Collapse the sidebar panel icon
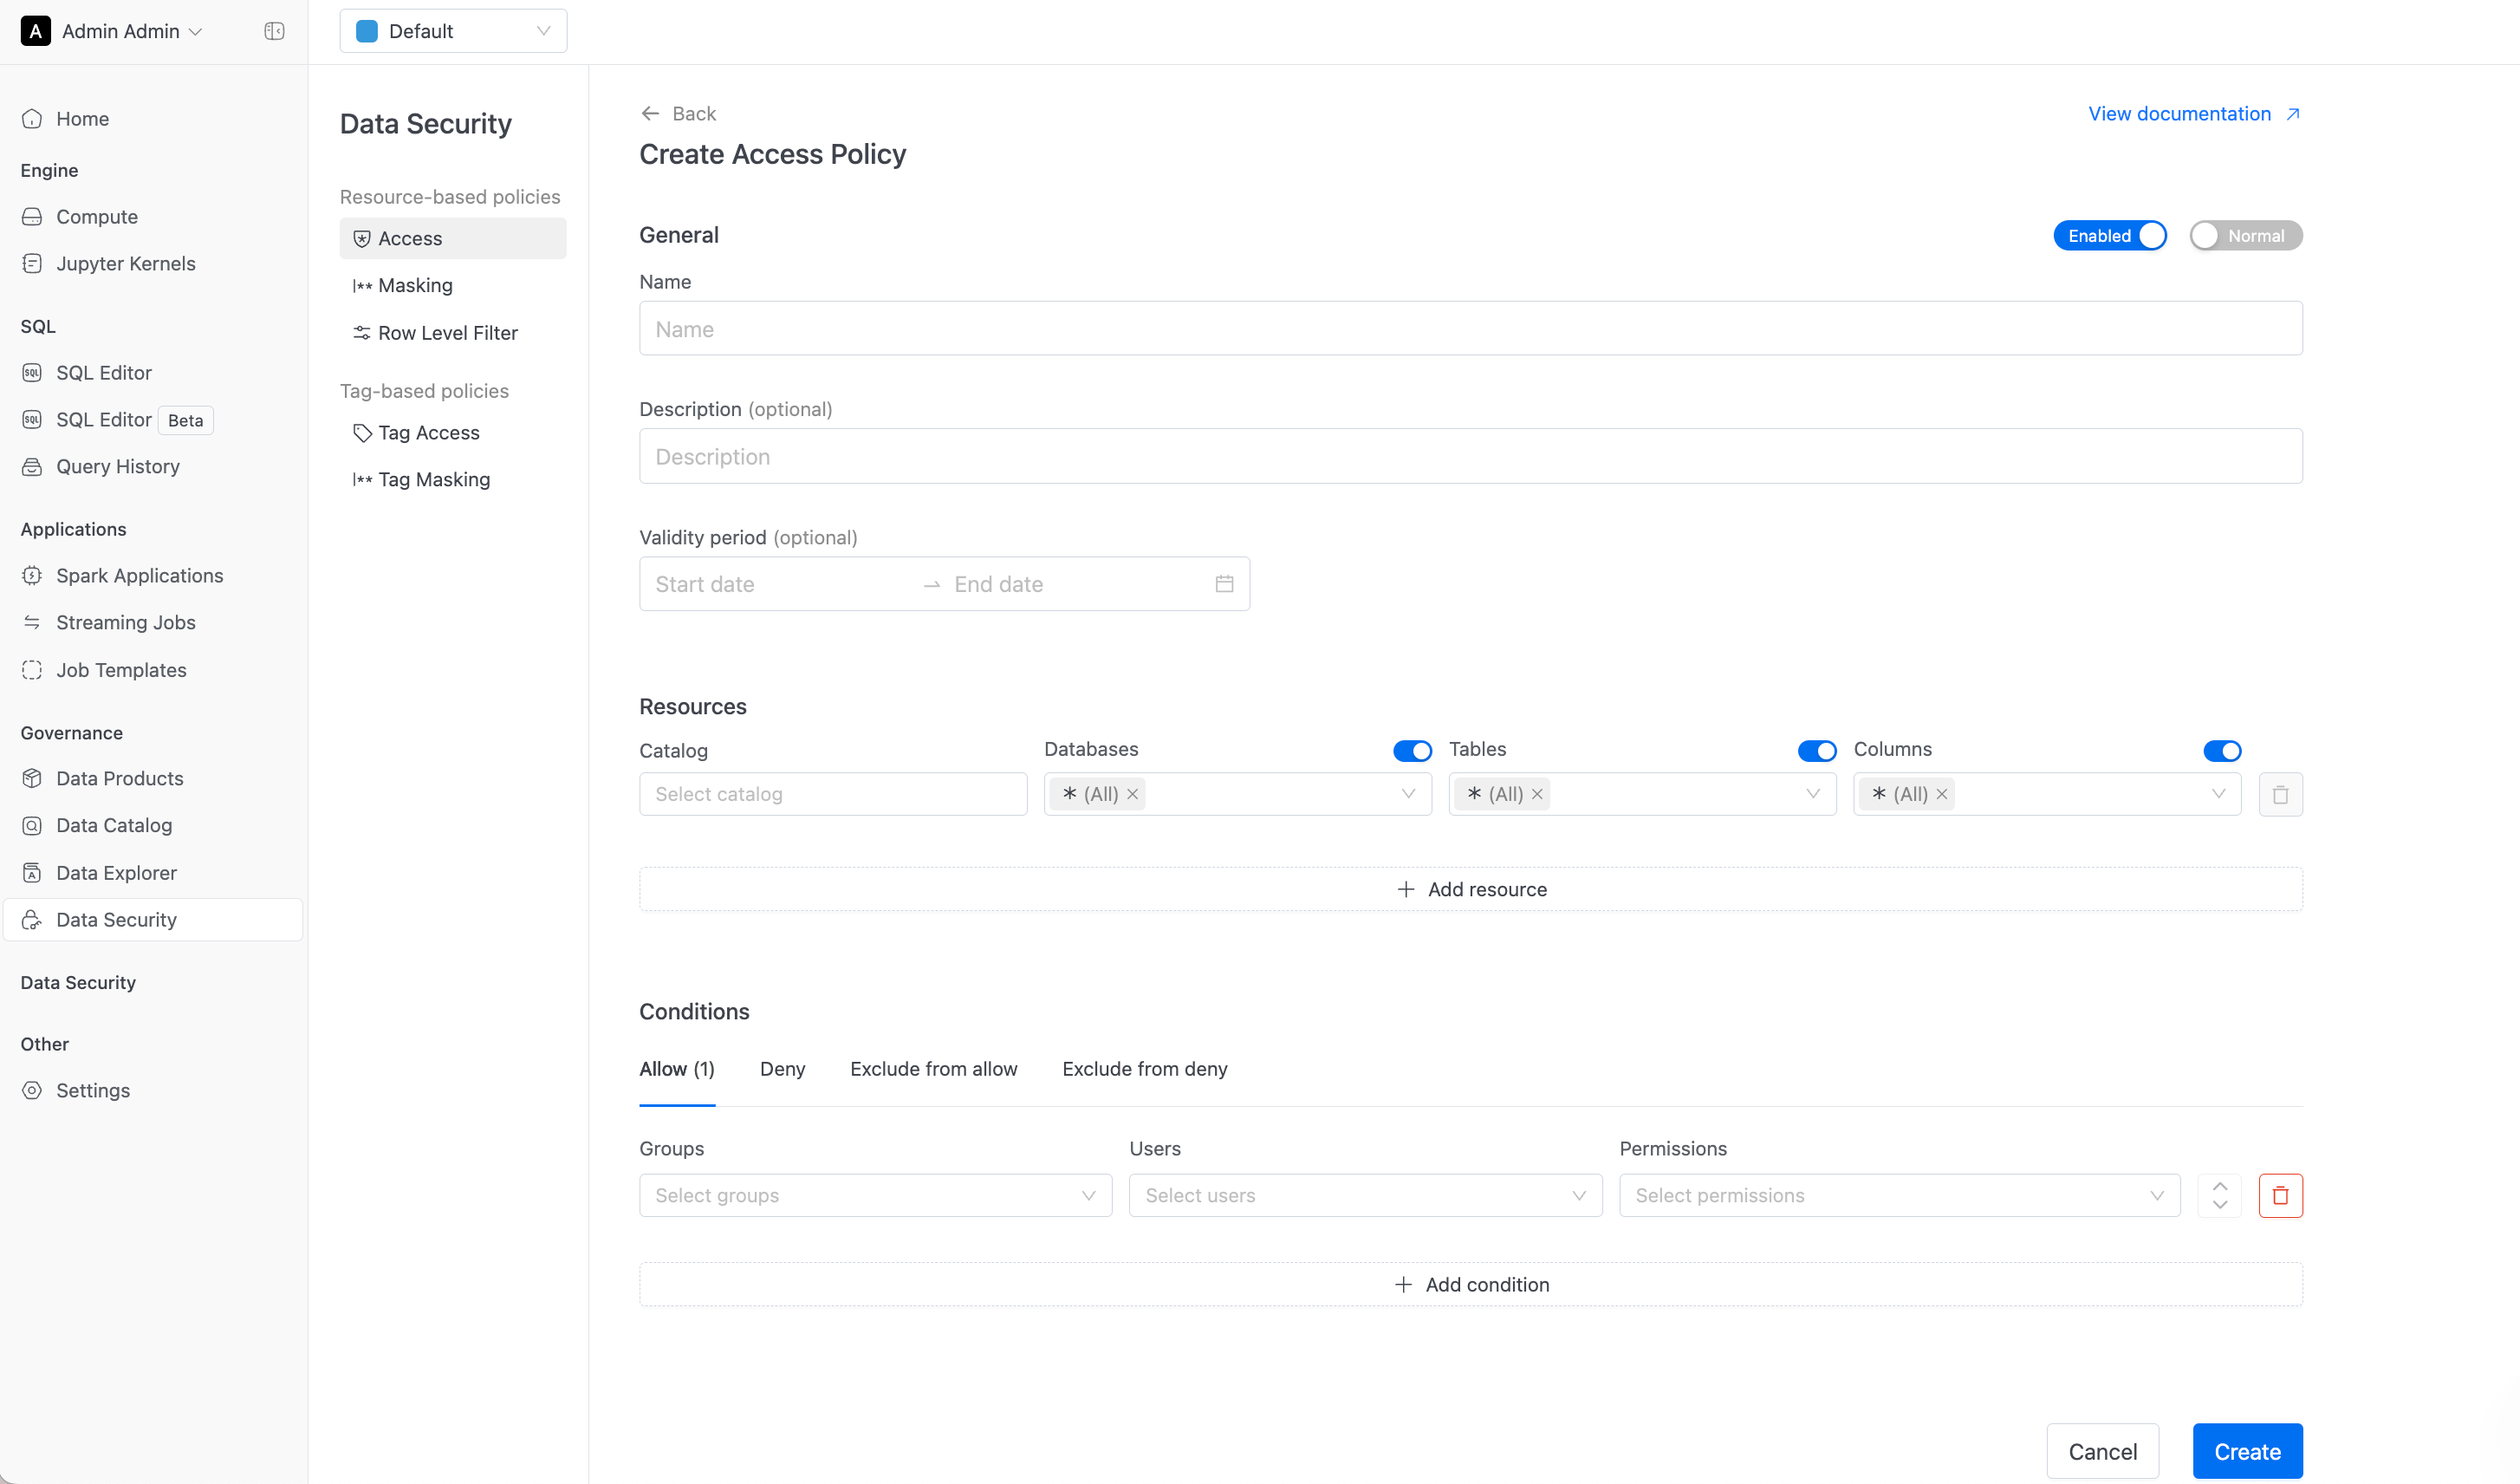The width and height of the screenshot is (2520, 1484). tap(274, 31)
